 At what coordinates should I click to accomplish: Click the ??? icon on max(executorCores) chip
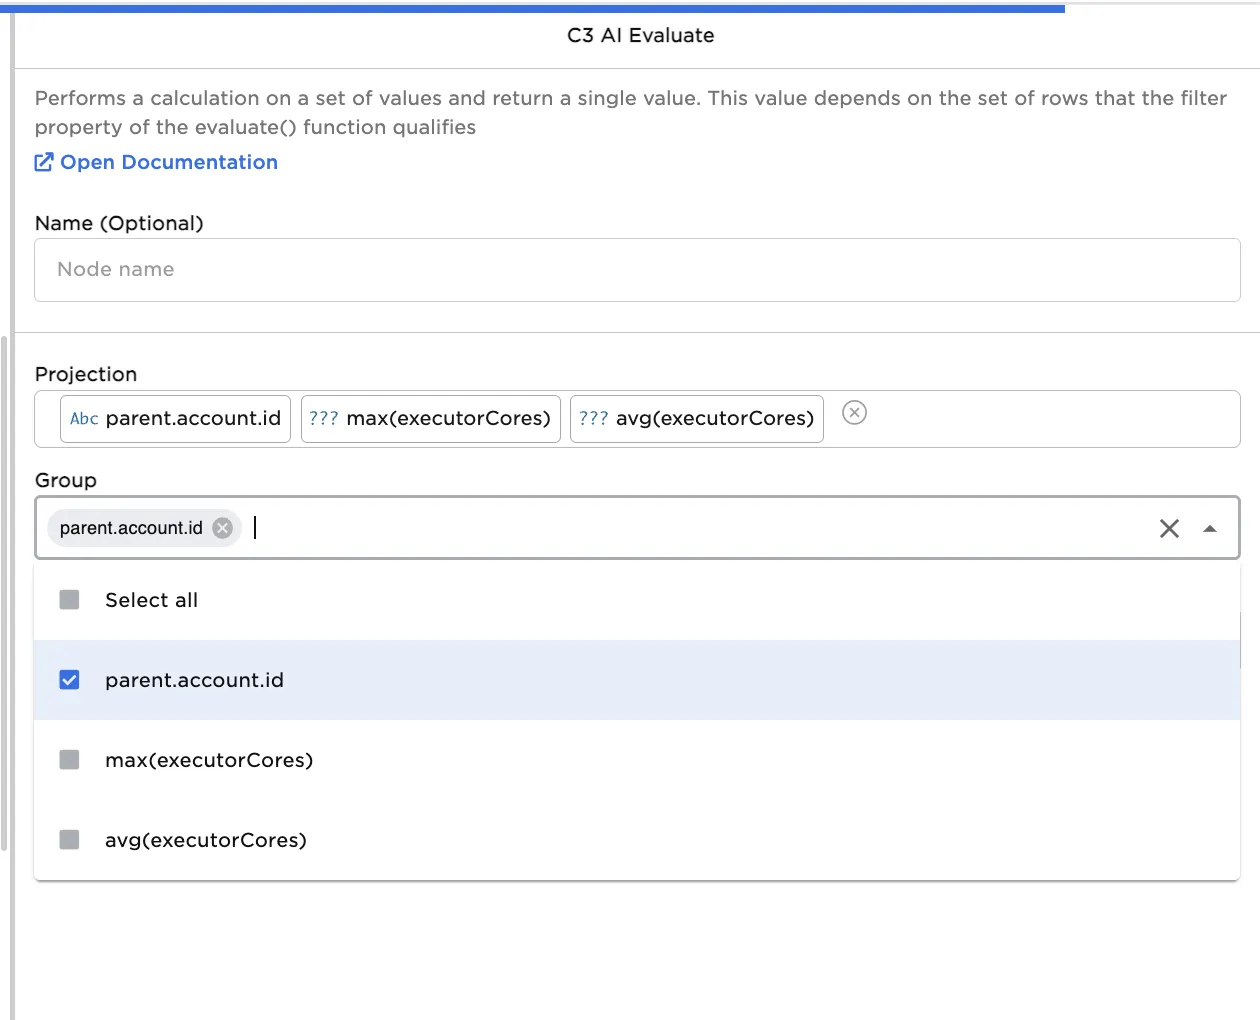pos(324,419)
